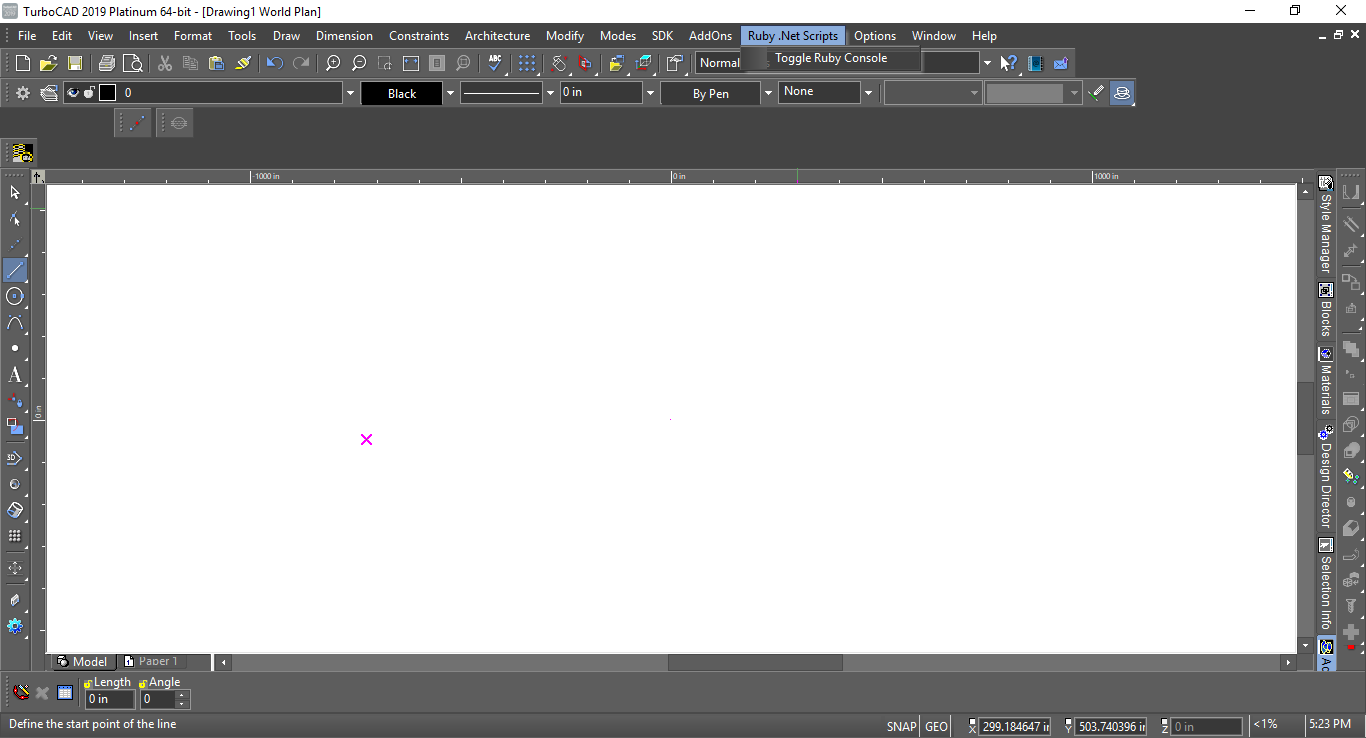Open the Constraints menu
The height and width of the screenshot is (738, 1366).
(x=419, y=36)
